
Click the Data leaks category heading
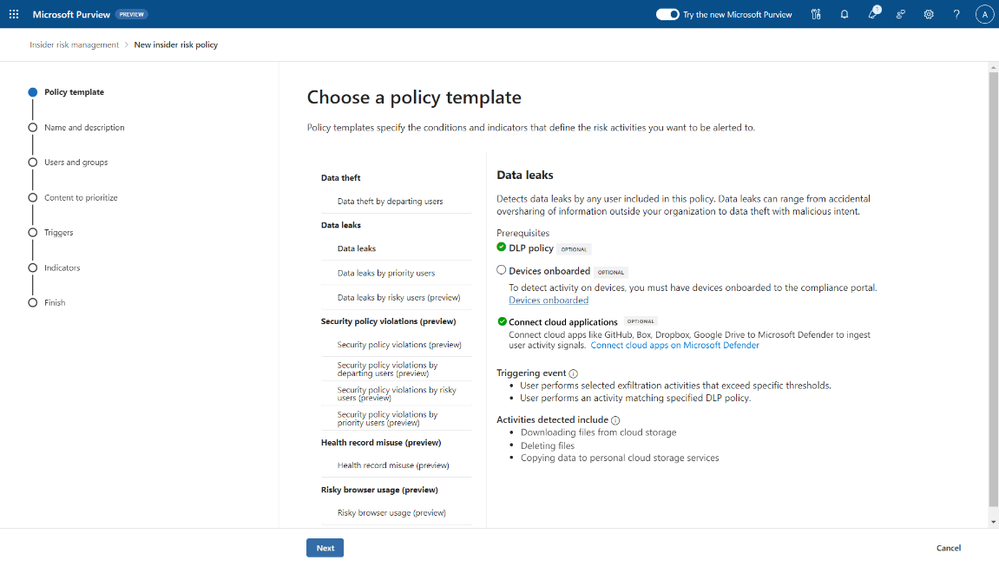point(341,225)
